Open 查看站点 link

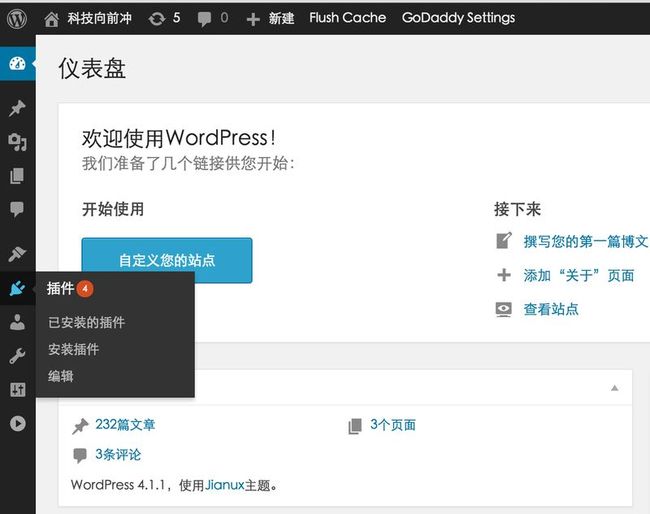551,309
